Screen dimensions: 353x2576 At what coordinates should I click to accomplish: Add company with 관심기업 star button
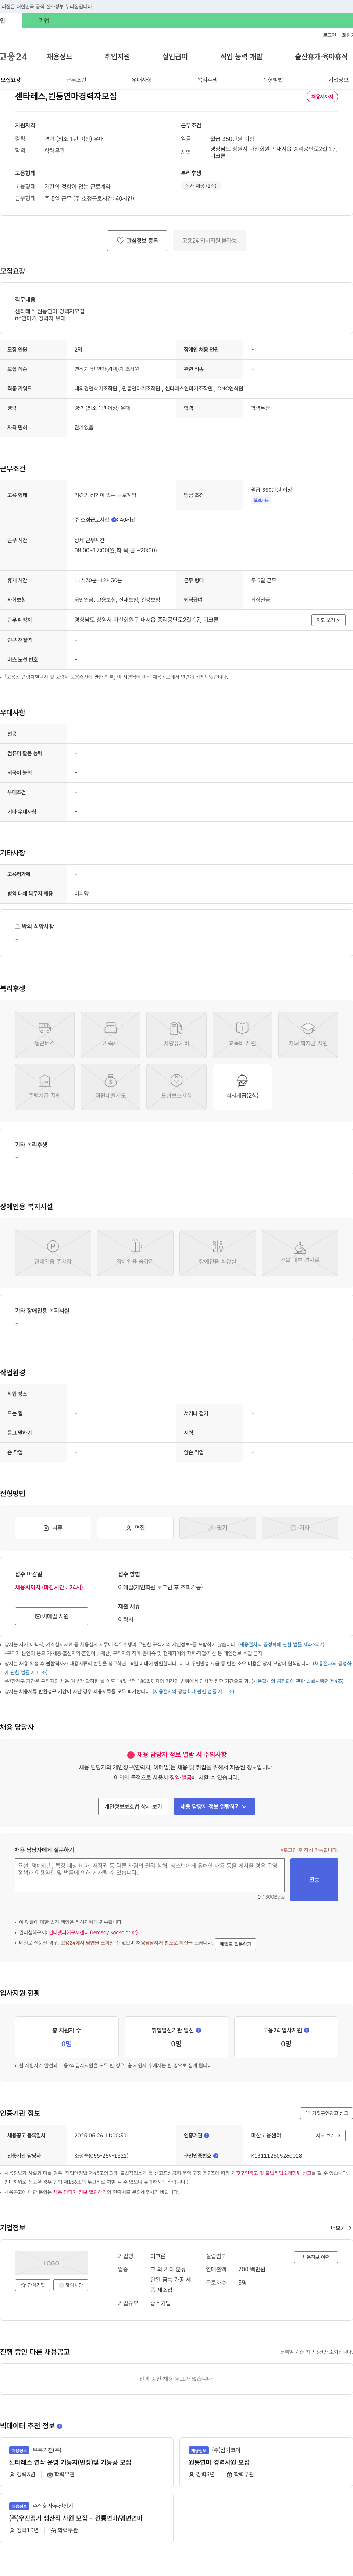33,2285
